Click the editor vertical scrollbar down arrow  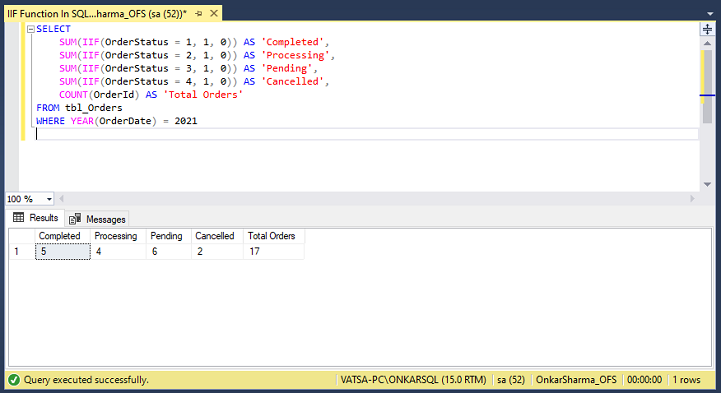point(707,184)
